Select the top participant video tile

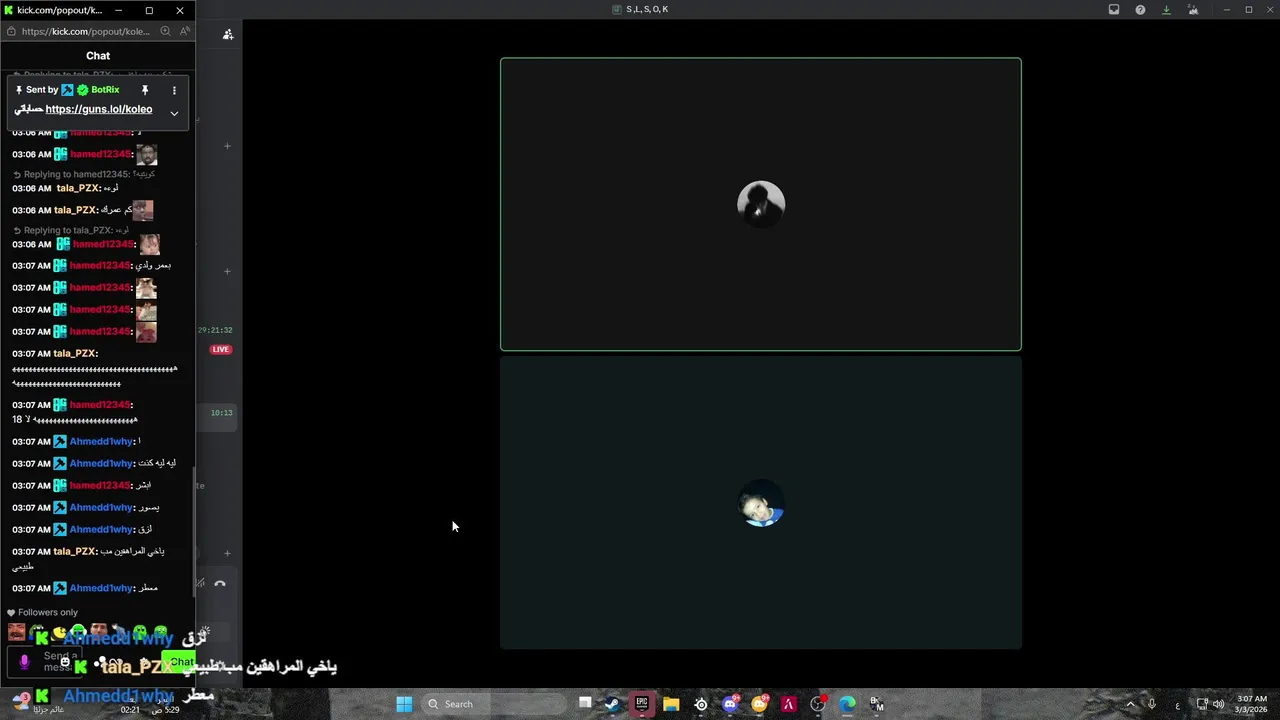point(761,204)
